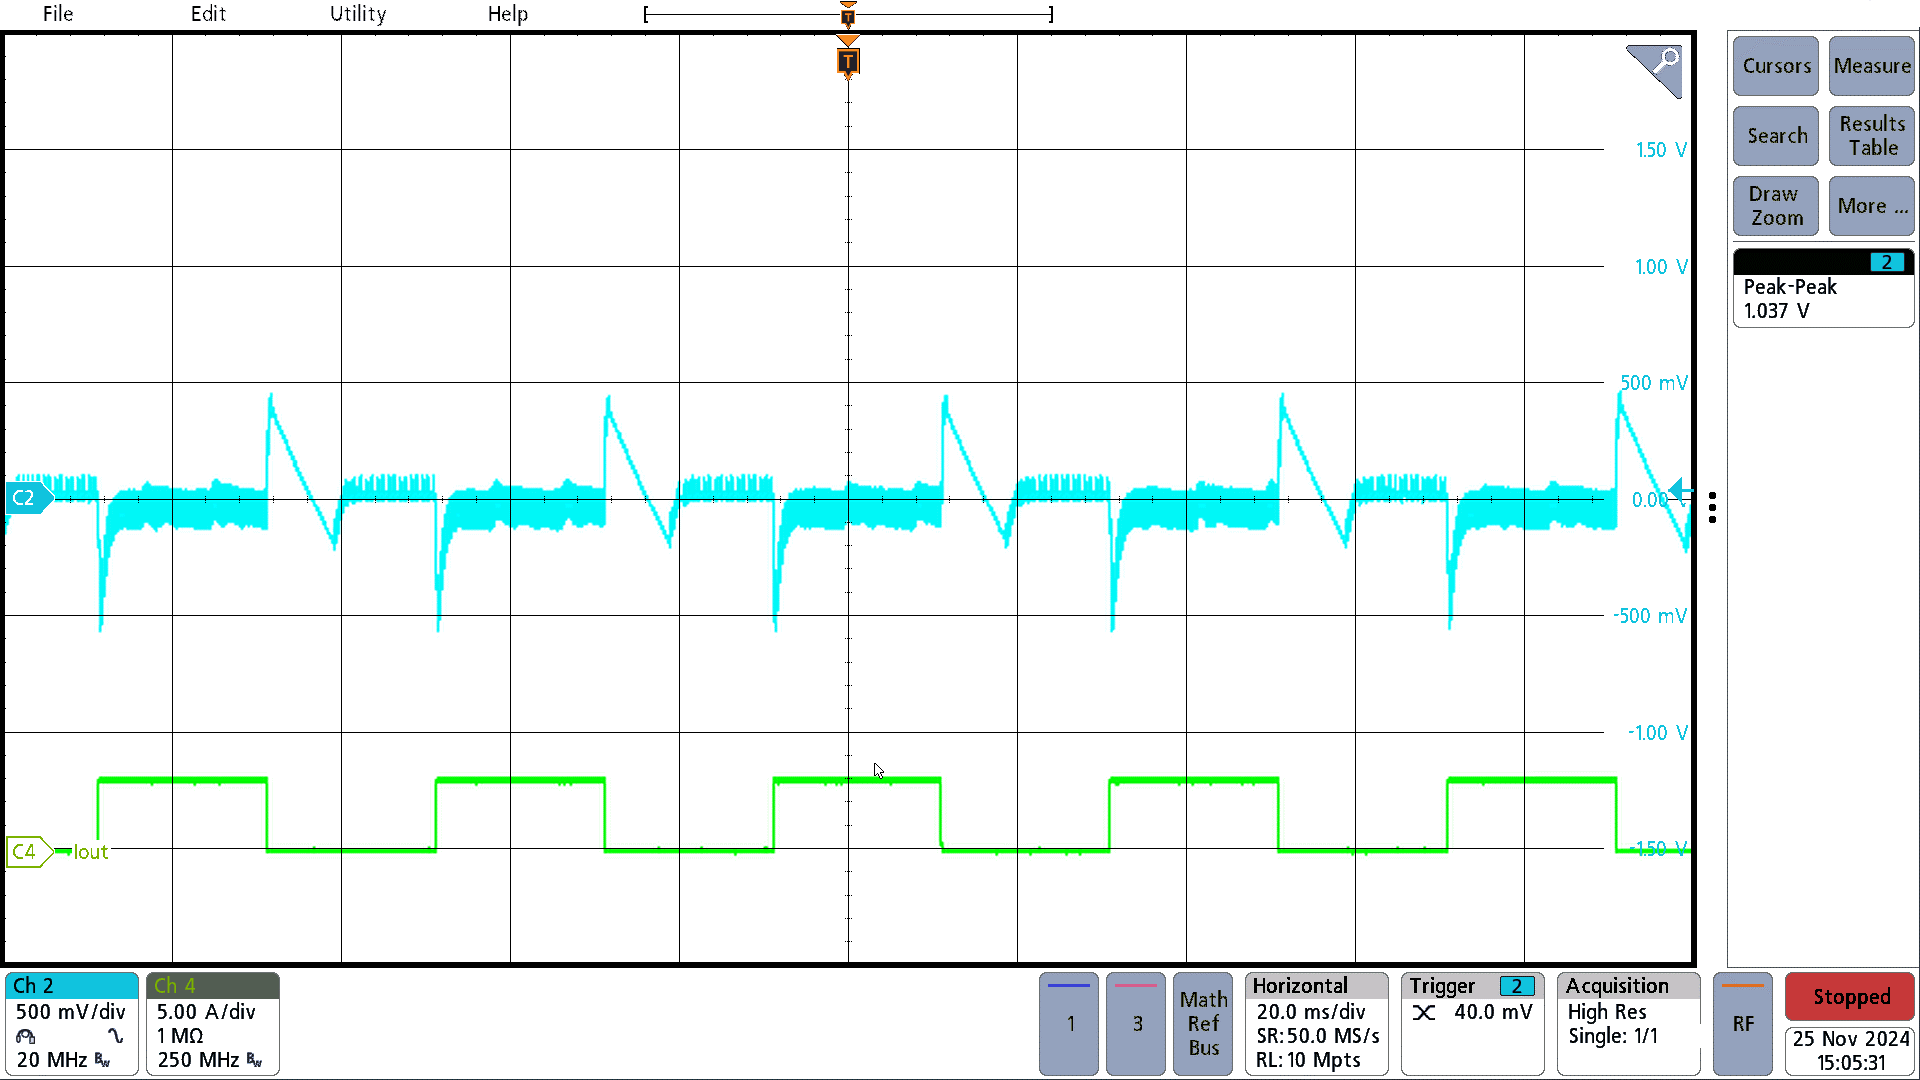The height and width of the screenshot is (1080, 1920).
Task: Expand the More options panel
Action: 1870,206
